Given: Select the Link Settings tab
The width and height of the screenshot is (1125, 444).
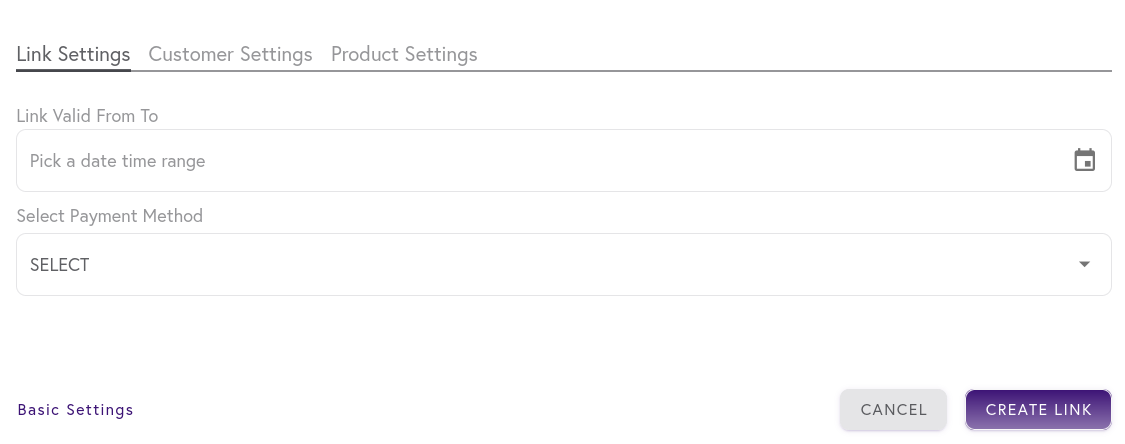Looking at the screenshot, I should [73, 55].
